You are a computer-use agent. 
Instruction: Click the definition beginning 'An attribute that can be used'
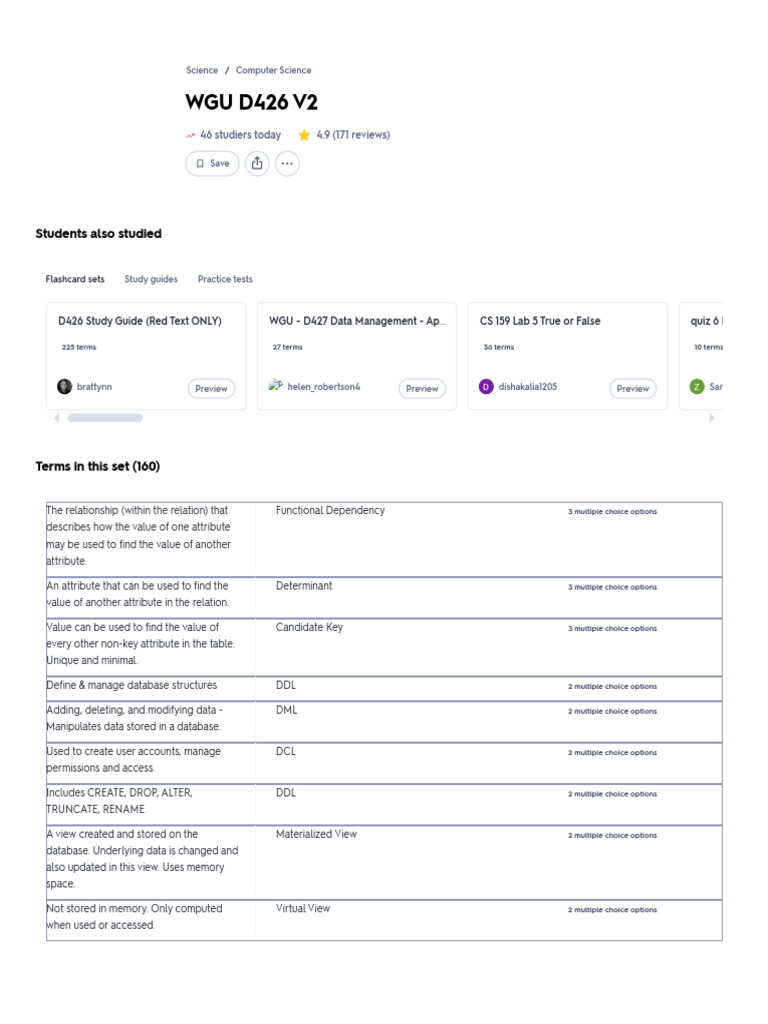point(138,594)
